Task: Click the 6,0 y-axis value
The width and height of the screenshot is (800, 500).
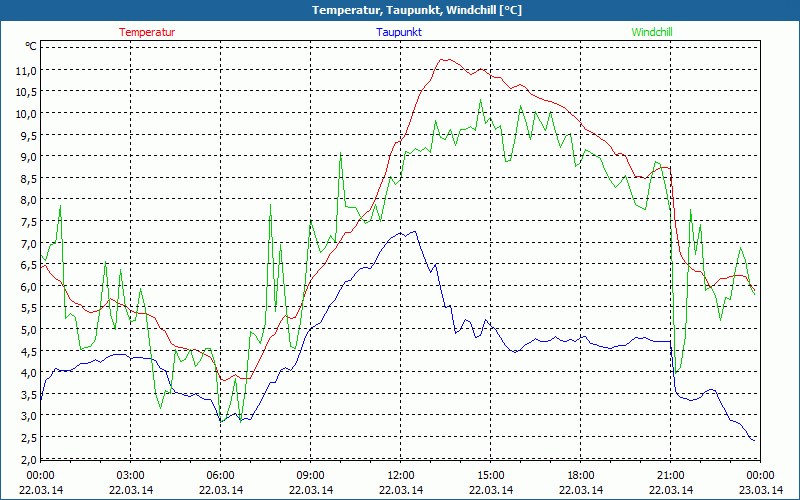Action: pyautogui.click(x=28, y=286)
